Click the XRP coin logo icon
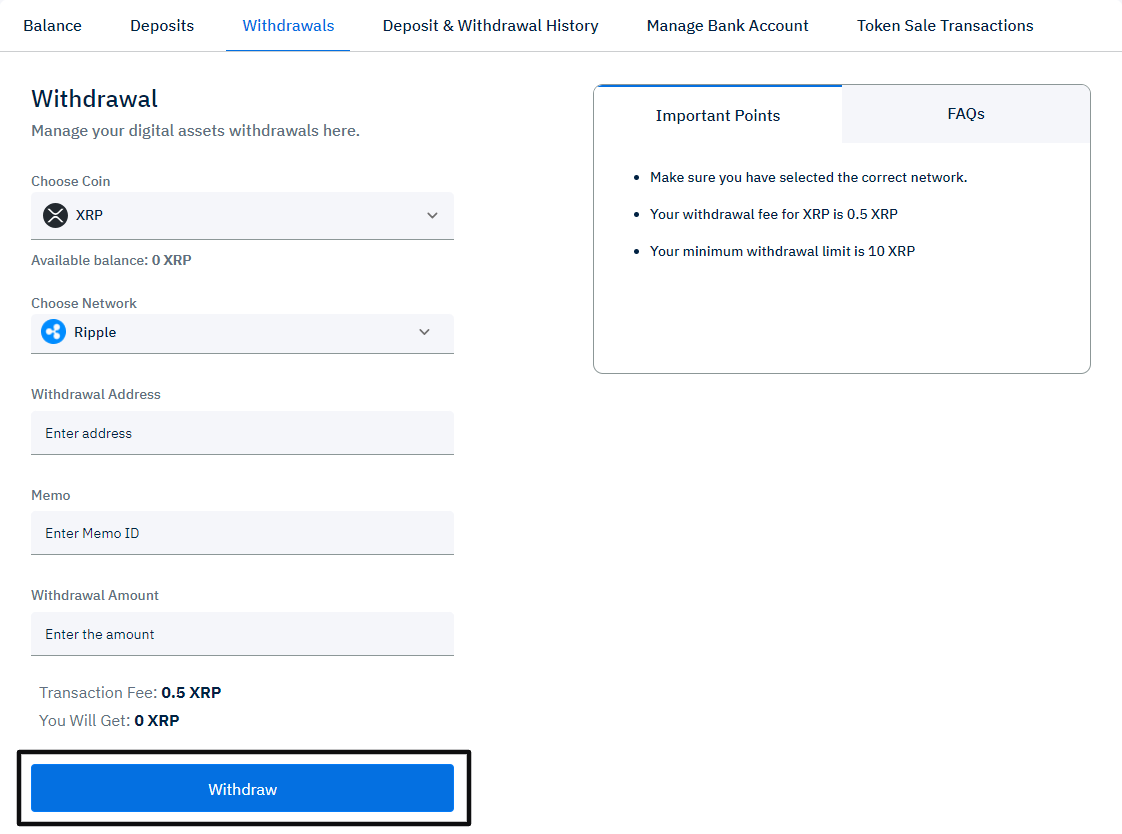Image resolution: width=1122 pixels, height=834 pixels. coord(55,215)
